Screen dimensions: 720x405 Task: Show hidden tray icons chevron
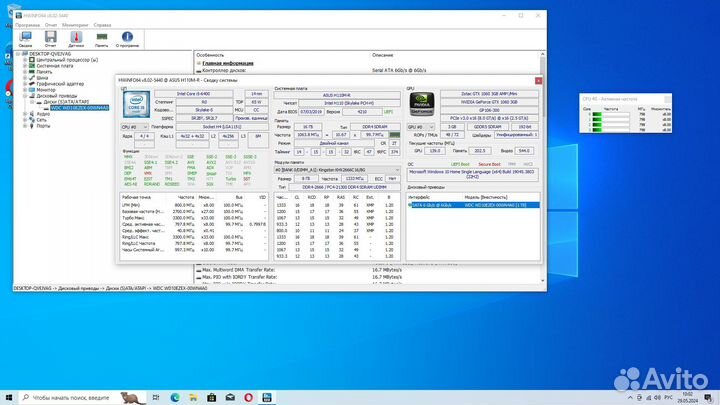click(x=630, y=397)
